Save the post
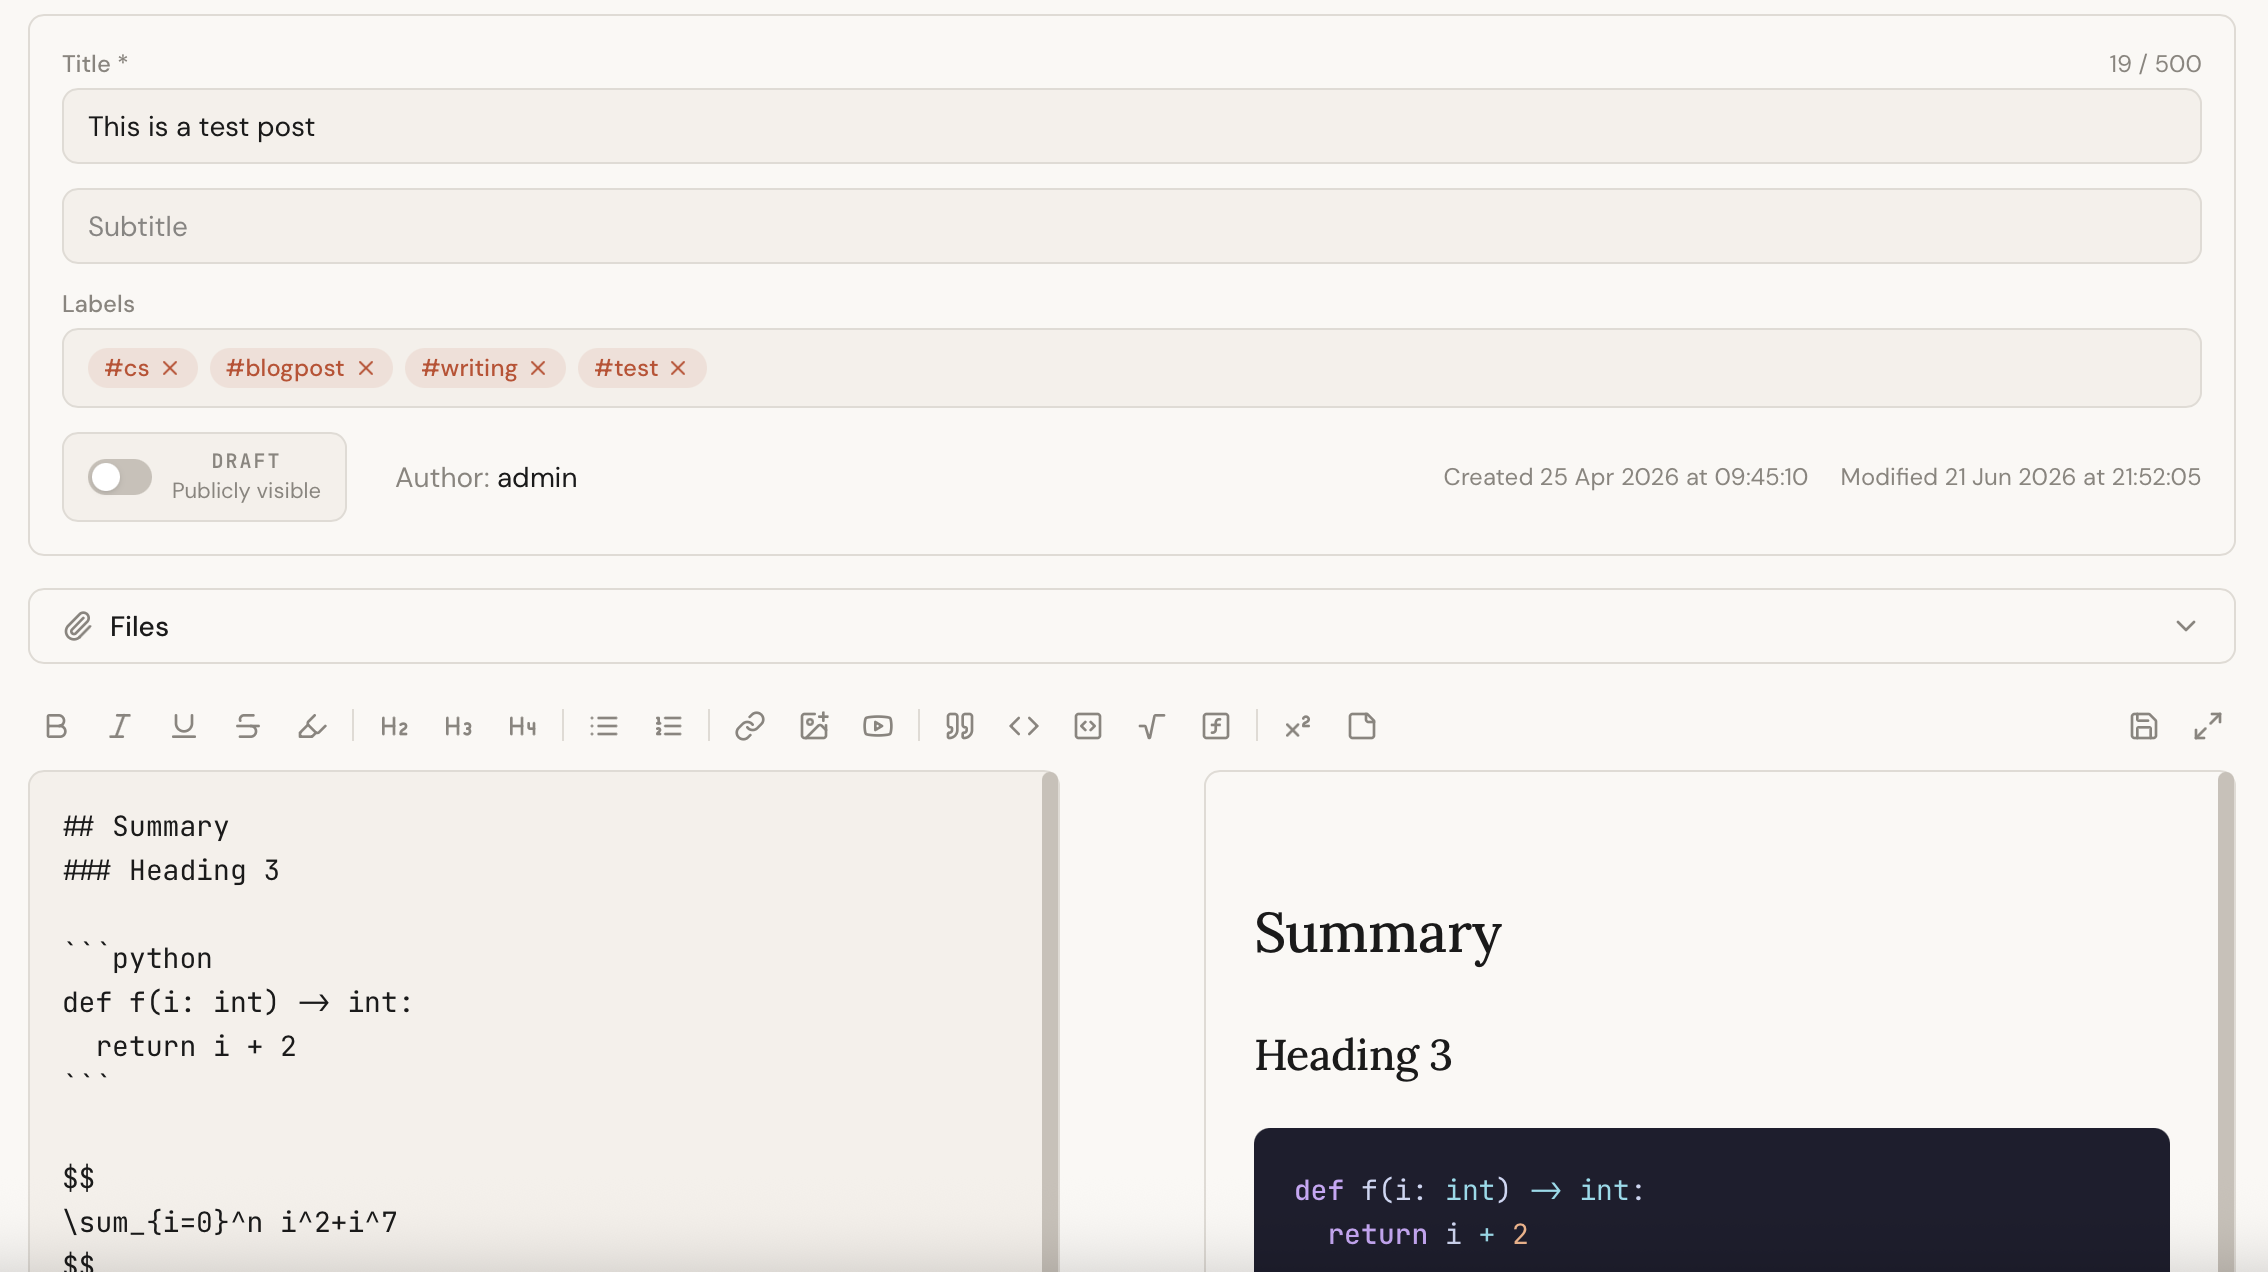 pos(2144,726)
